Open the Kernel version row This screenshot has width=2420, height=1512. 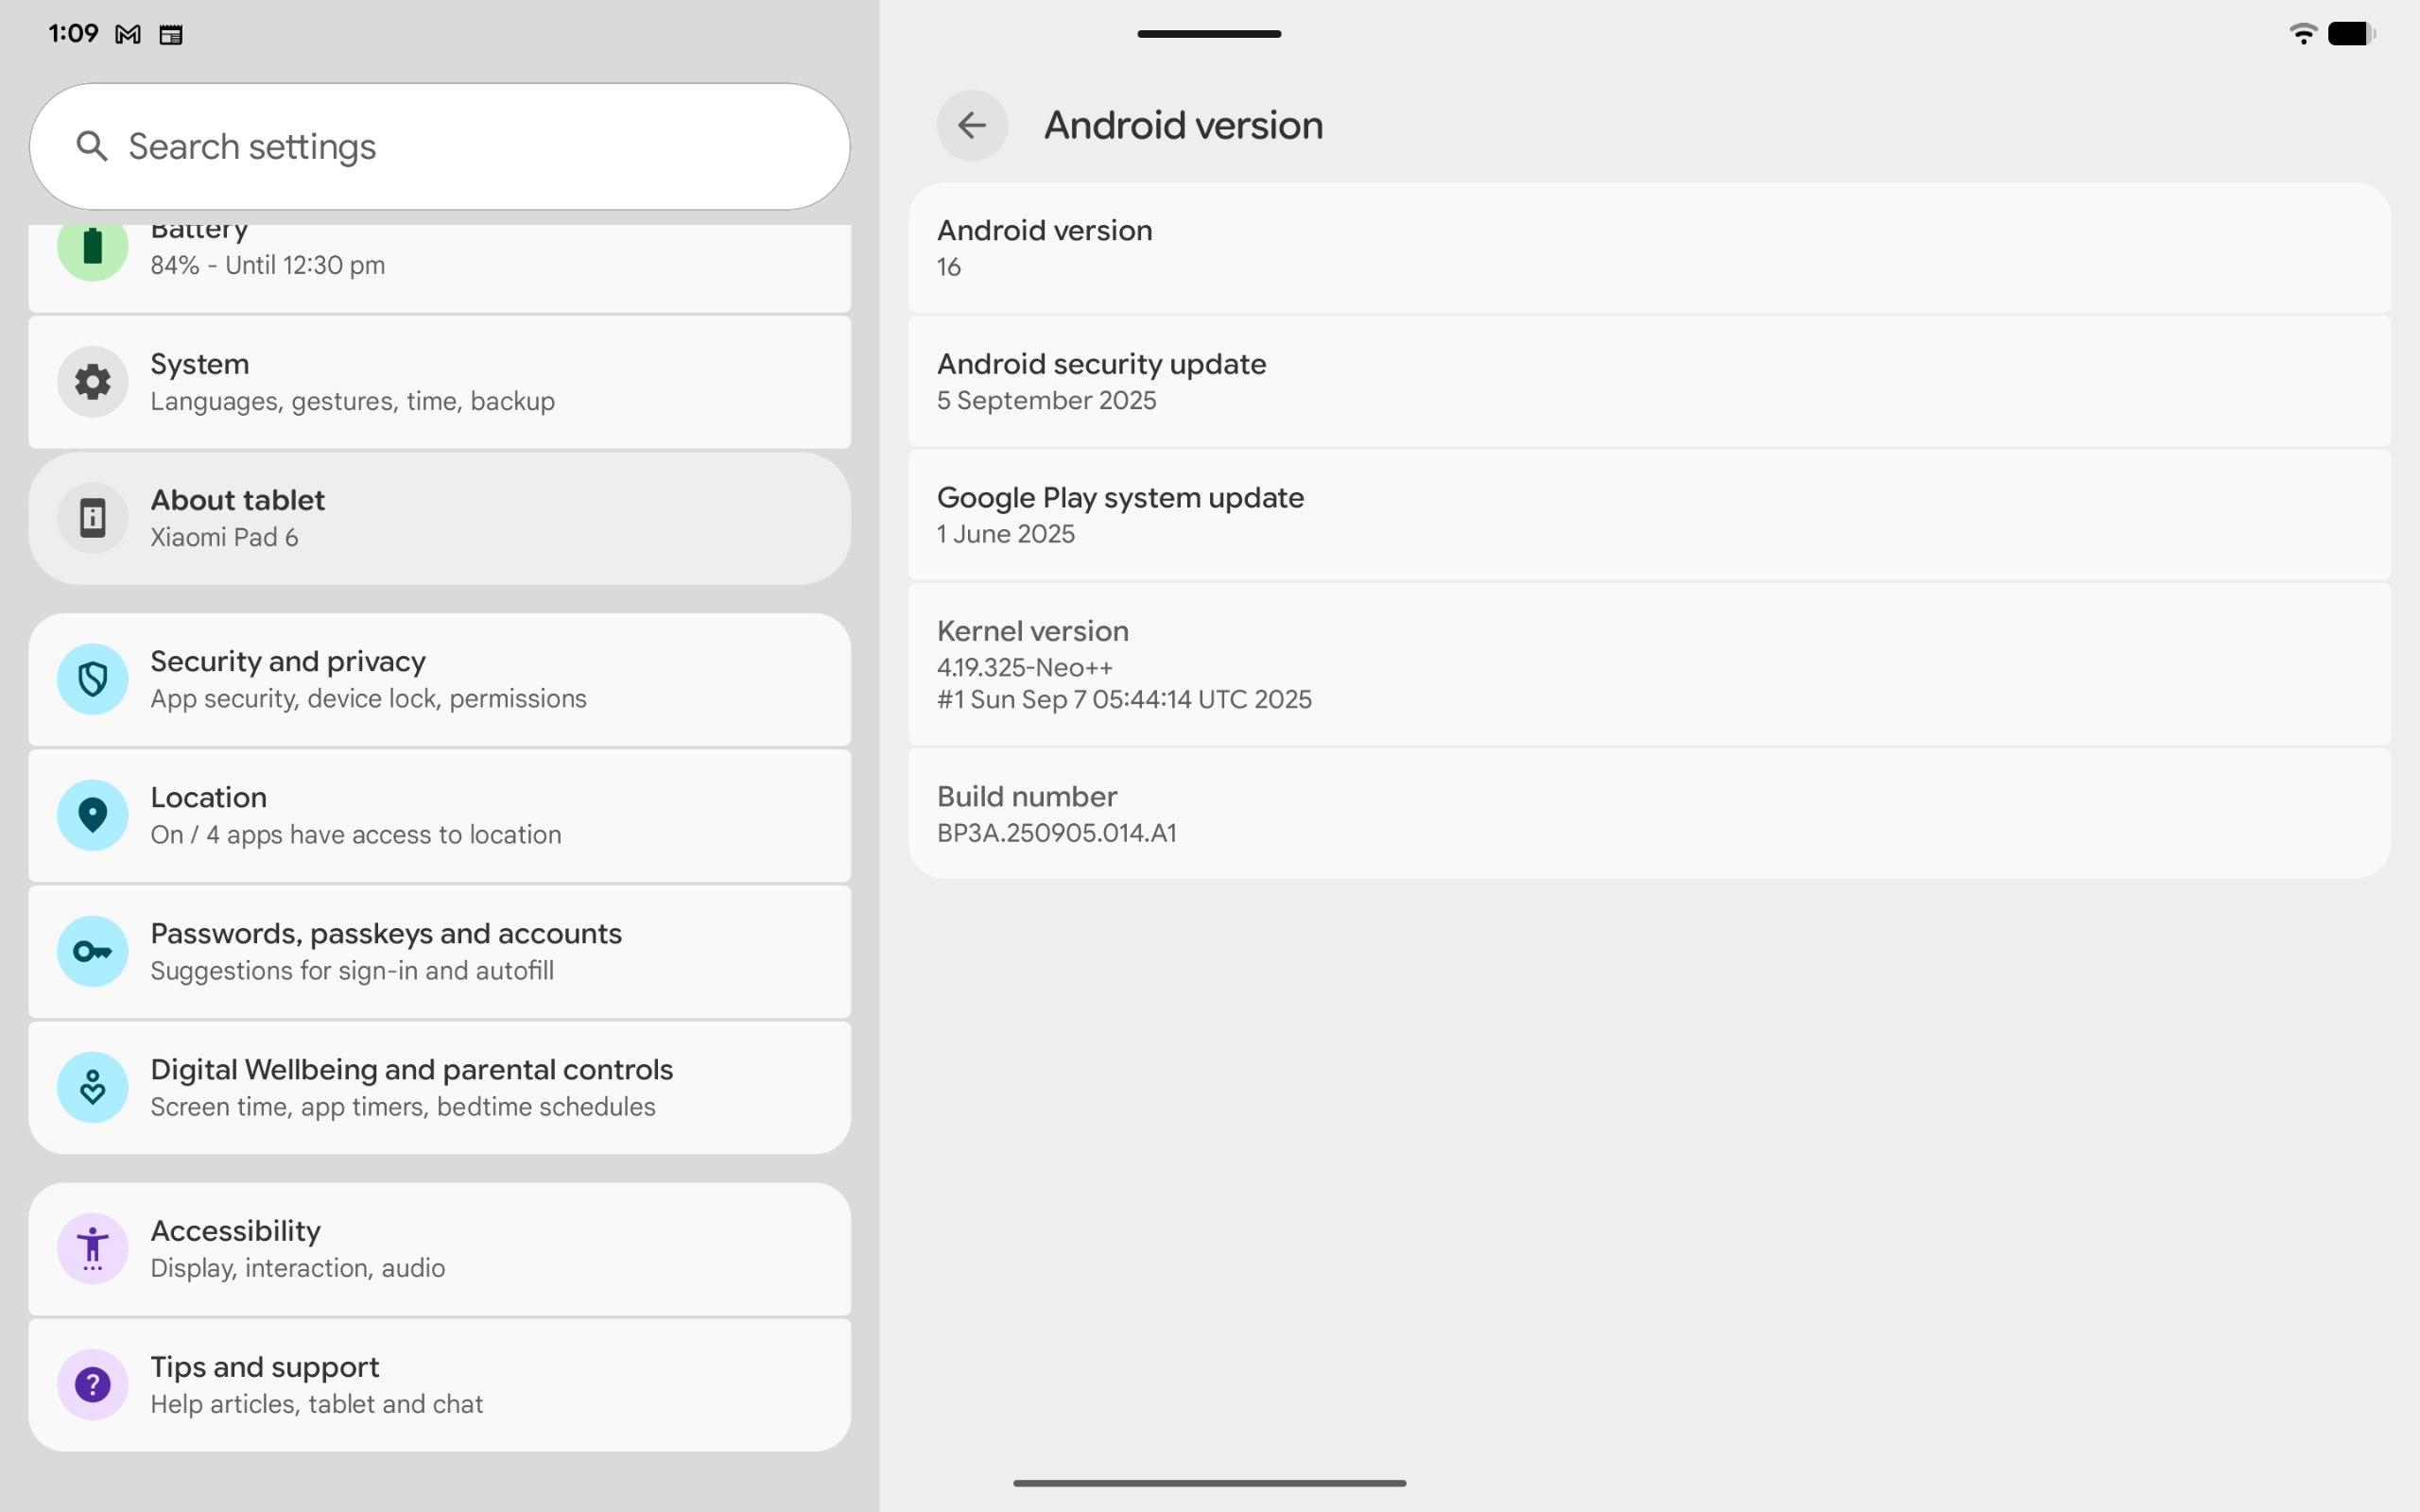pyautogui.click(x=1648, y=664)
